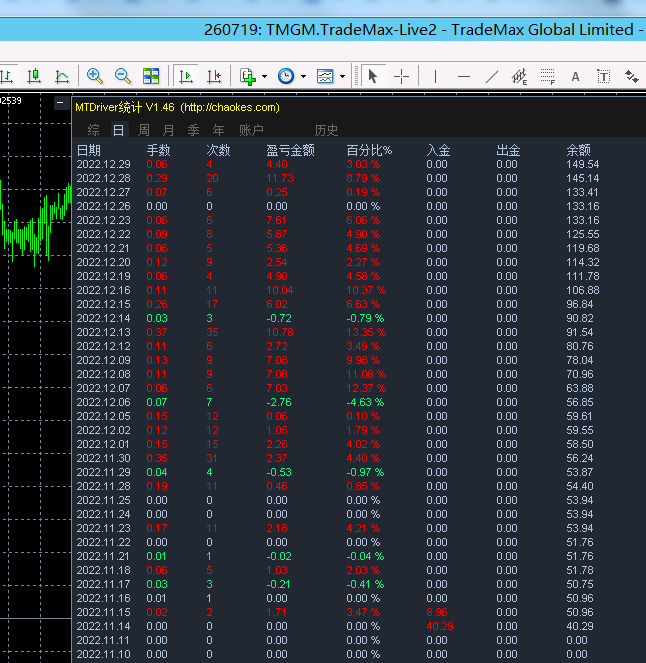Tile windows with the grid icon
The image size is (646, 663).
[x=151, y=76]
